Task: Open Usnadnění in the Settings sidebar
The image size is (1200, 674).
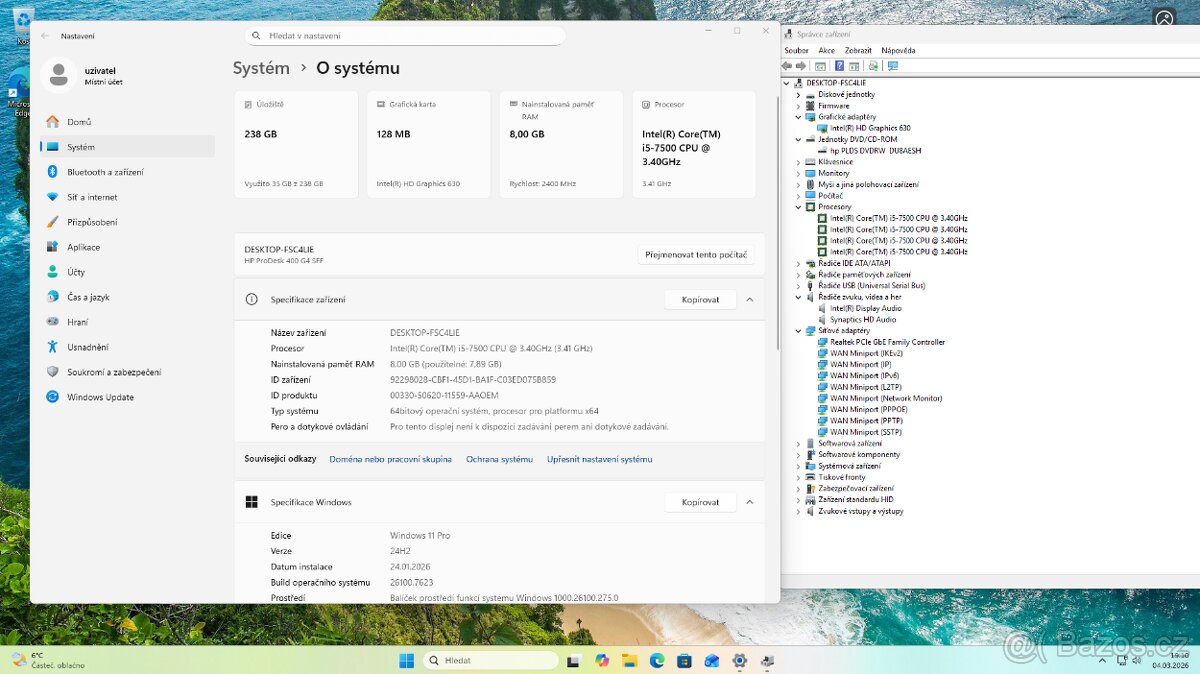Action: point(128,347)
